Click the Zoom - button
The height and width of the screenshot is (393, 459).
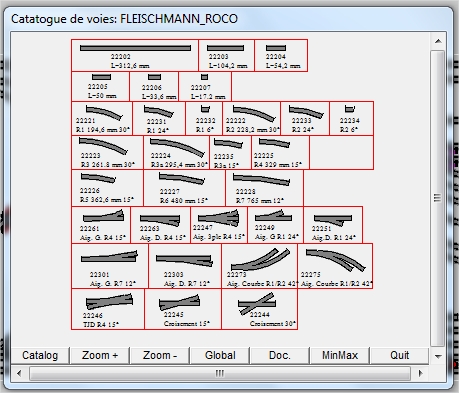pyautogui.click(x=160, y=355)
